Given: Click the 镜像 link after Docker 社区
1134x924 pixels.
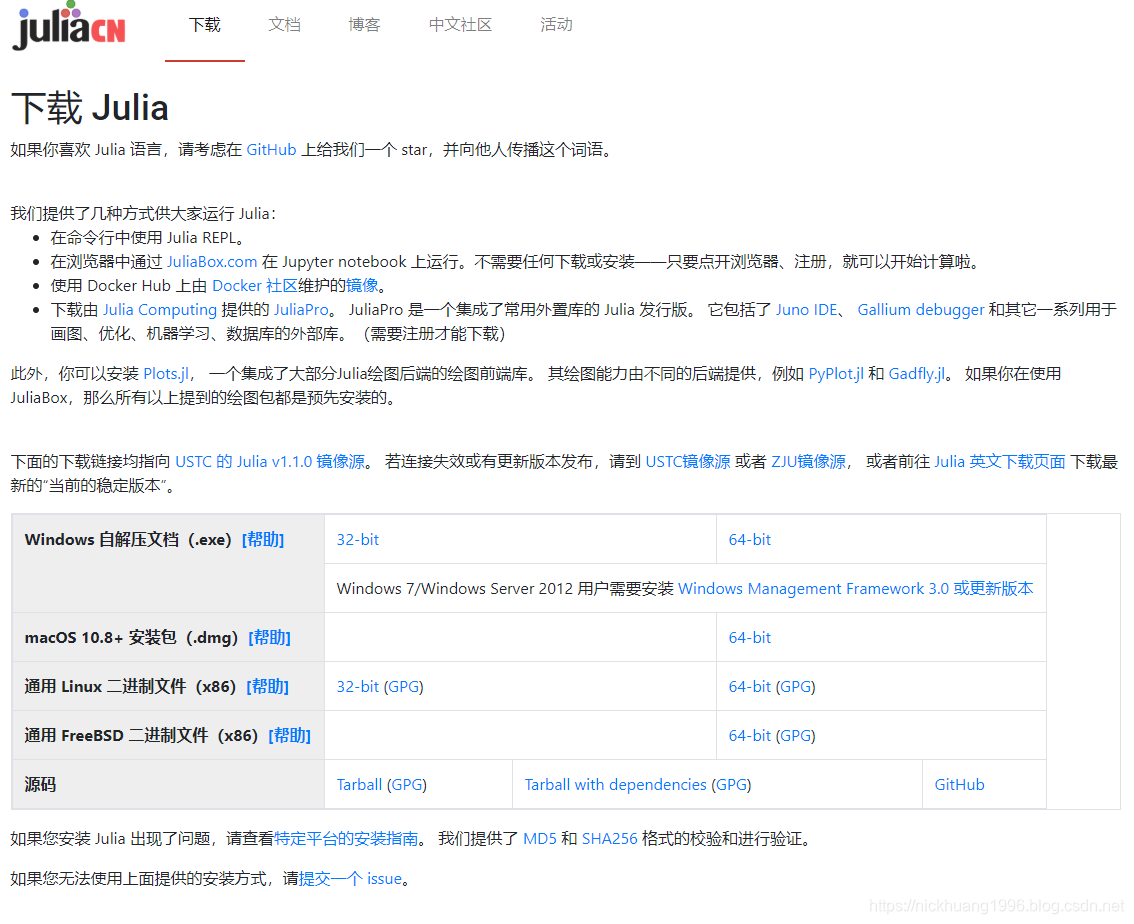Looking at the screenshot, I should [x=362, y=286].
